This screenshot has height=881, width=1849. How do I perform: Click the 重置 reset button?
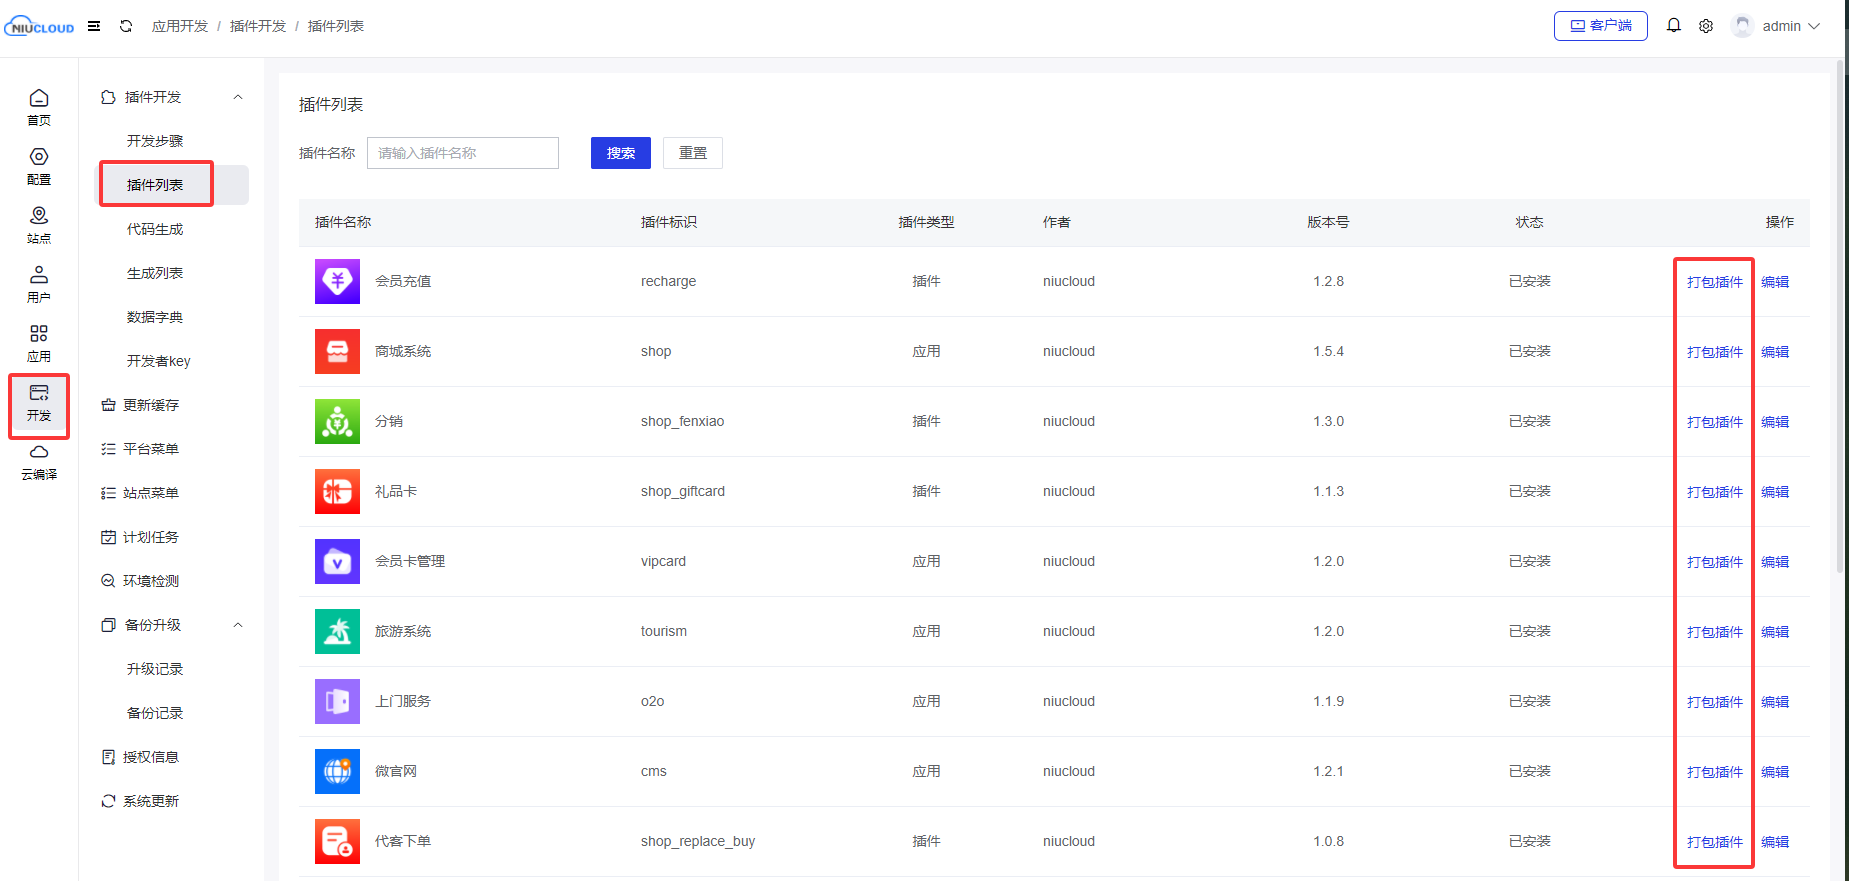pyautogui.click(x=692, y=153)
